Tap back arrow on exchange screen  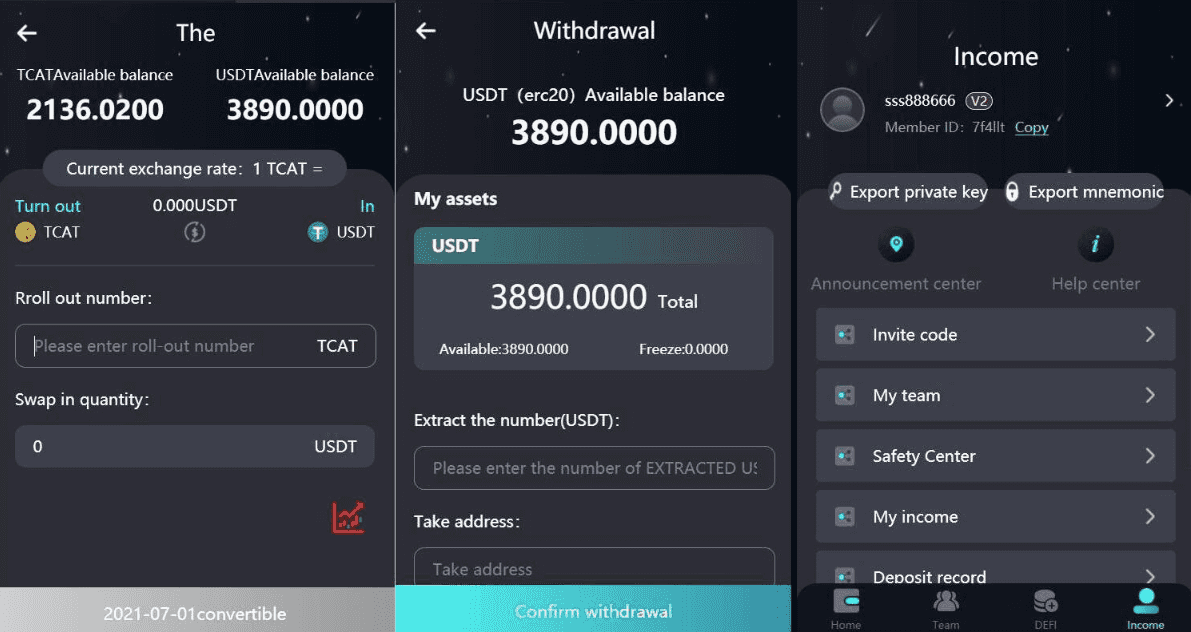[x=27, y=33]
